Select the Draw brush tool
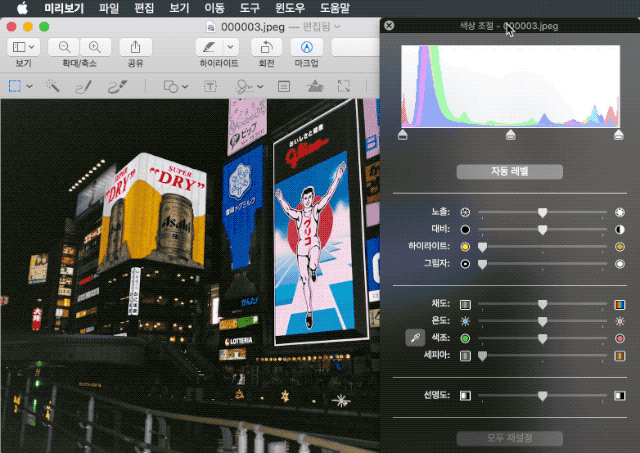This screenshot has width=640, height=453. click(x=117, y=87)
